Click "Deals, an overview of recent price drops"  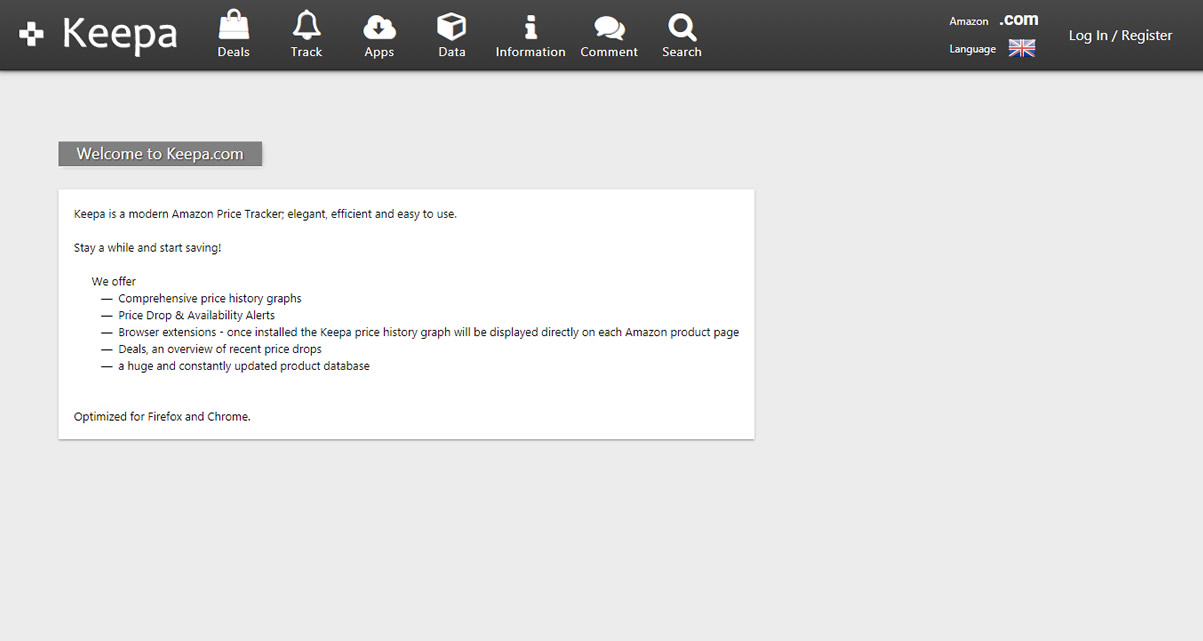pos(220,350)
